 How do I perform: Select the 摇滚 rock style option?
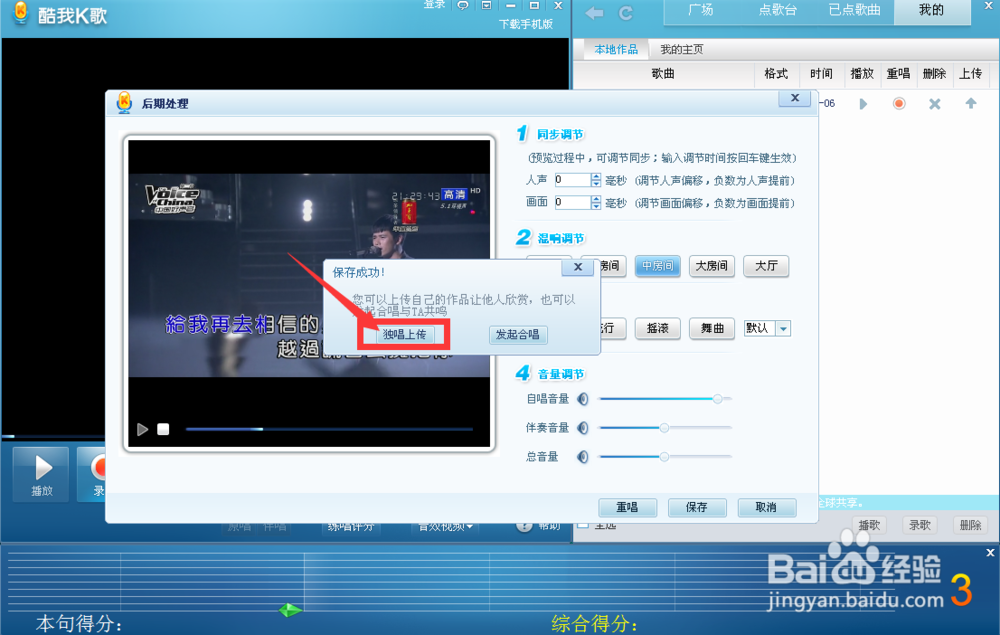tap(658, 328)
